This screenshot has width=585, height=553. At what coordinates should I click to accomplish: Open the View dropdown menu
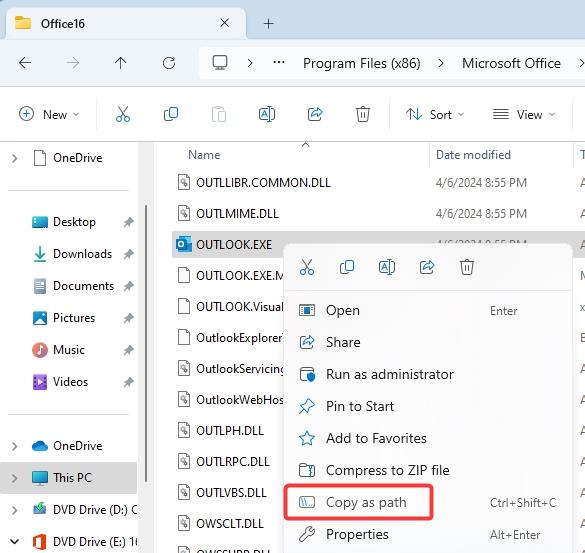524,114
